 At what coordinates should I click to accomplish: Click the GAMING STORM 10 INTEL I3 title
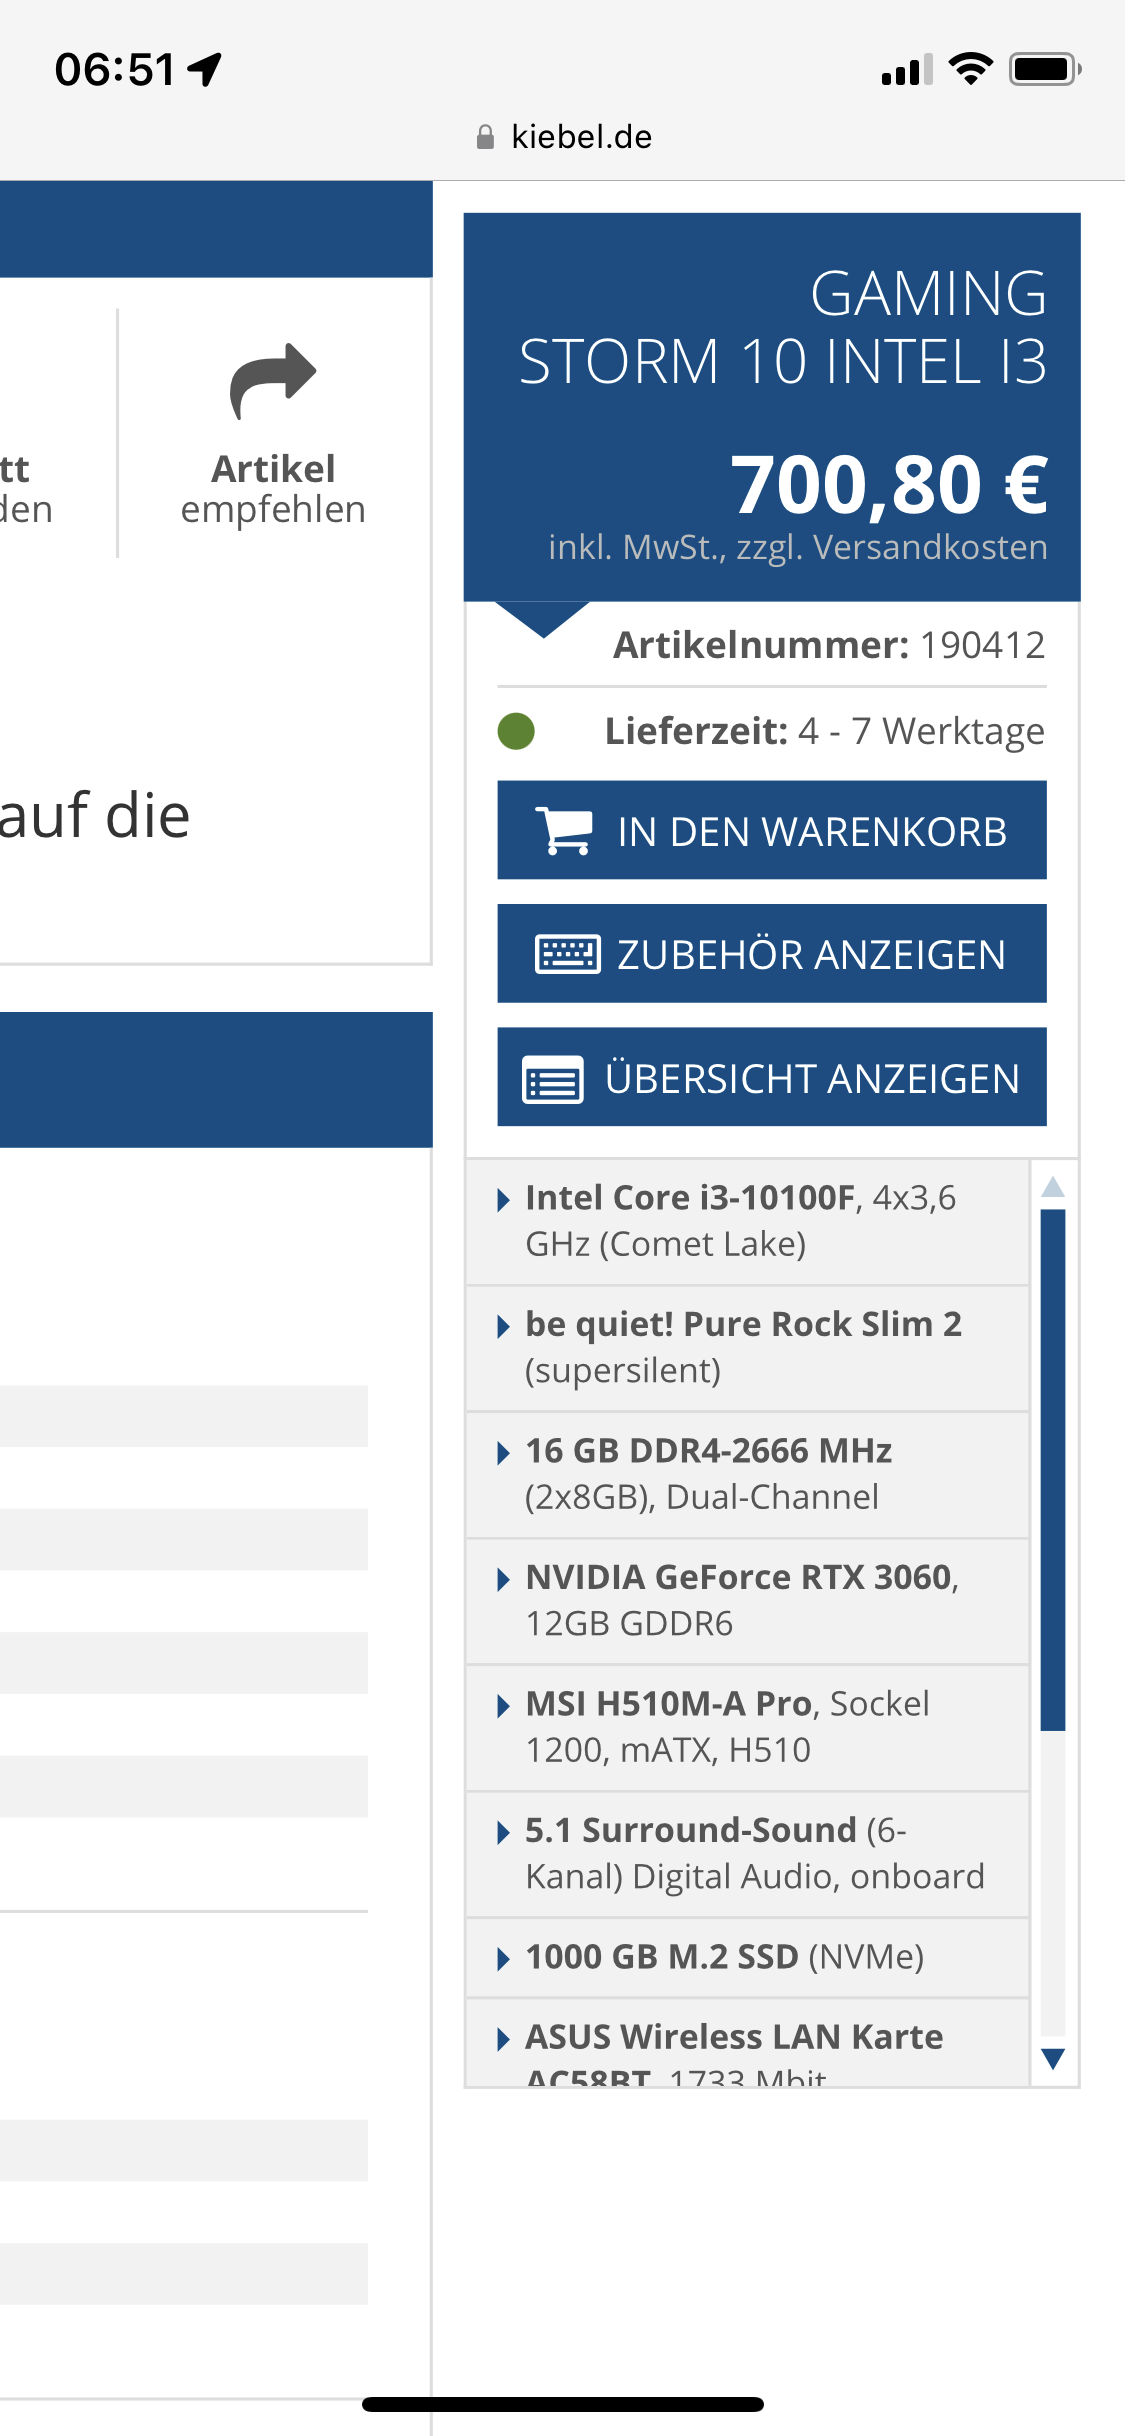(783, 327)
